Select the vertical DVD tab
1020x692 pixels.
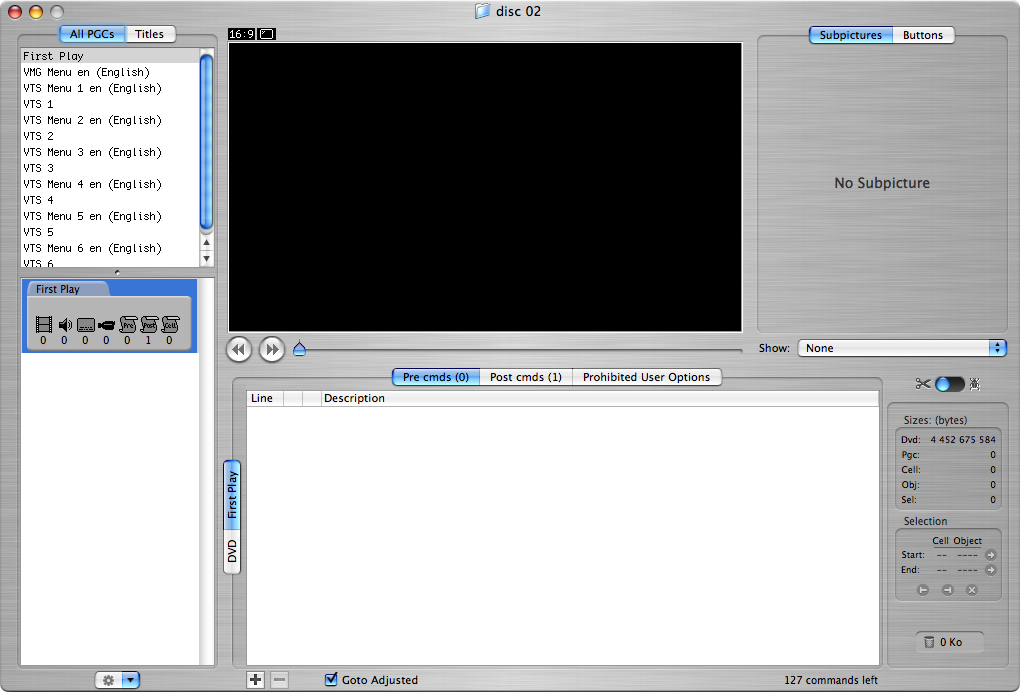232,552
